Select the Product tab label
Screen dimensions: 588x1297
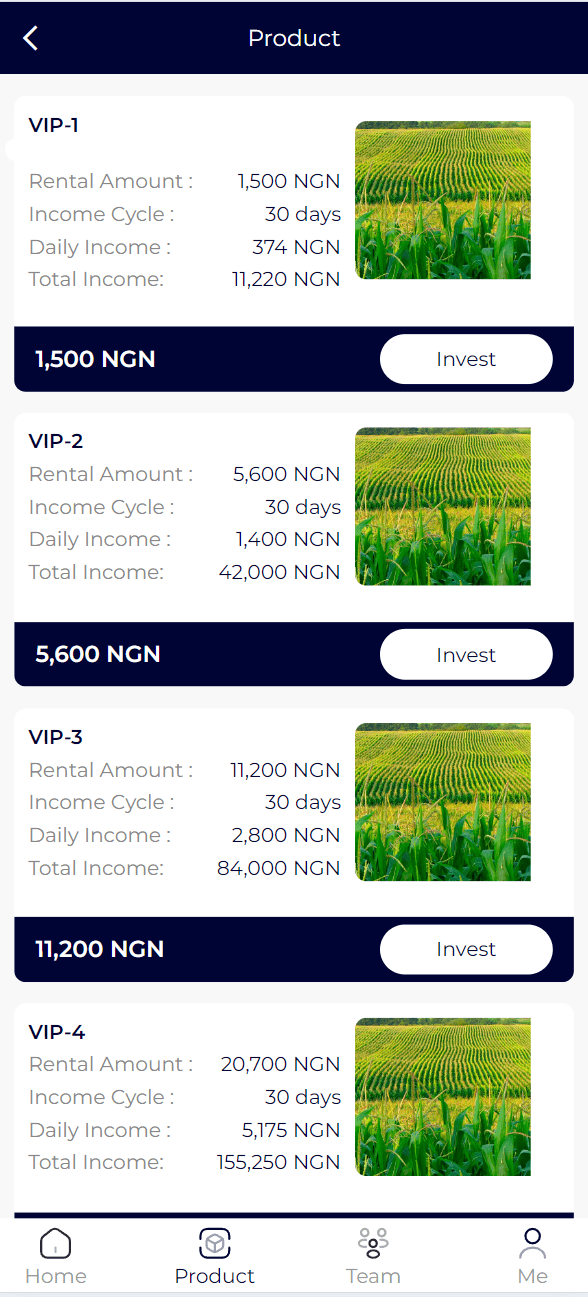(215, 1276)
